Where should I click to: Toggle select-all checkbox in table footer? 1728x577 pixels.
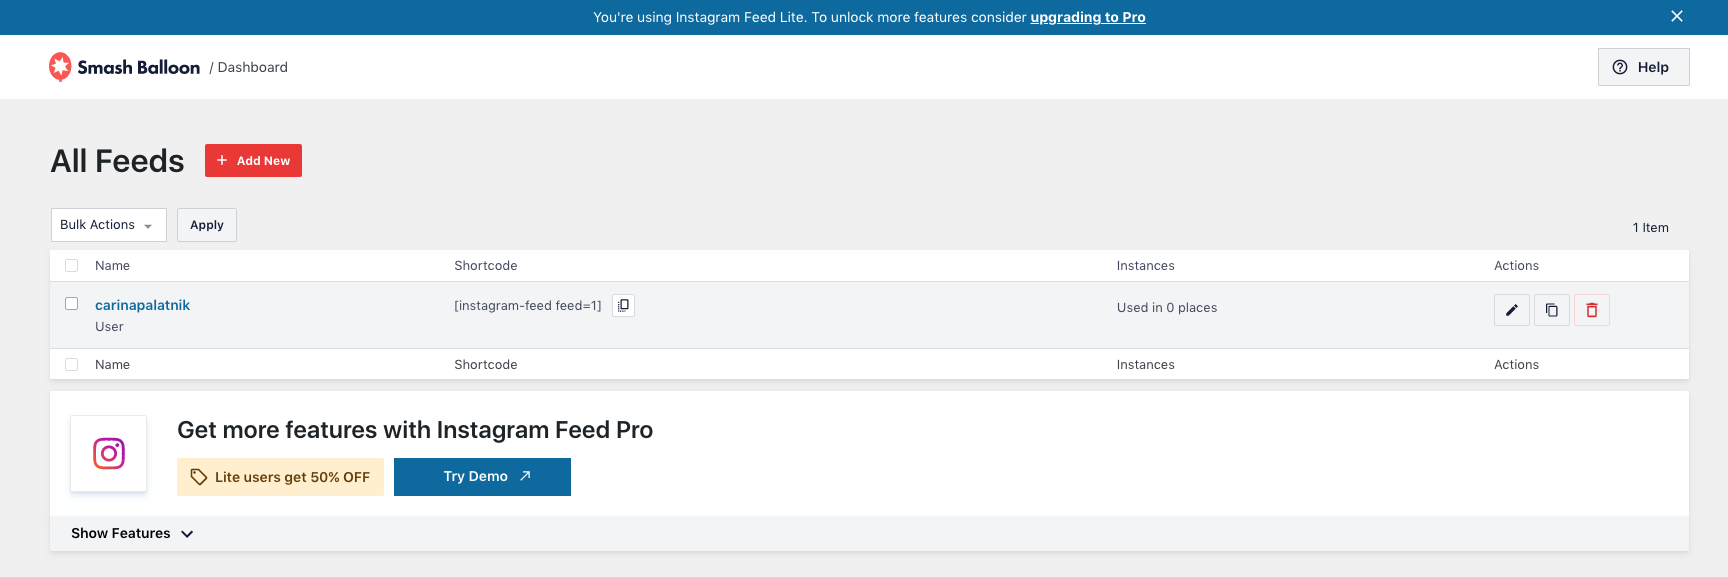(72, 365)
